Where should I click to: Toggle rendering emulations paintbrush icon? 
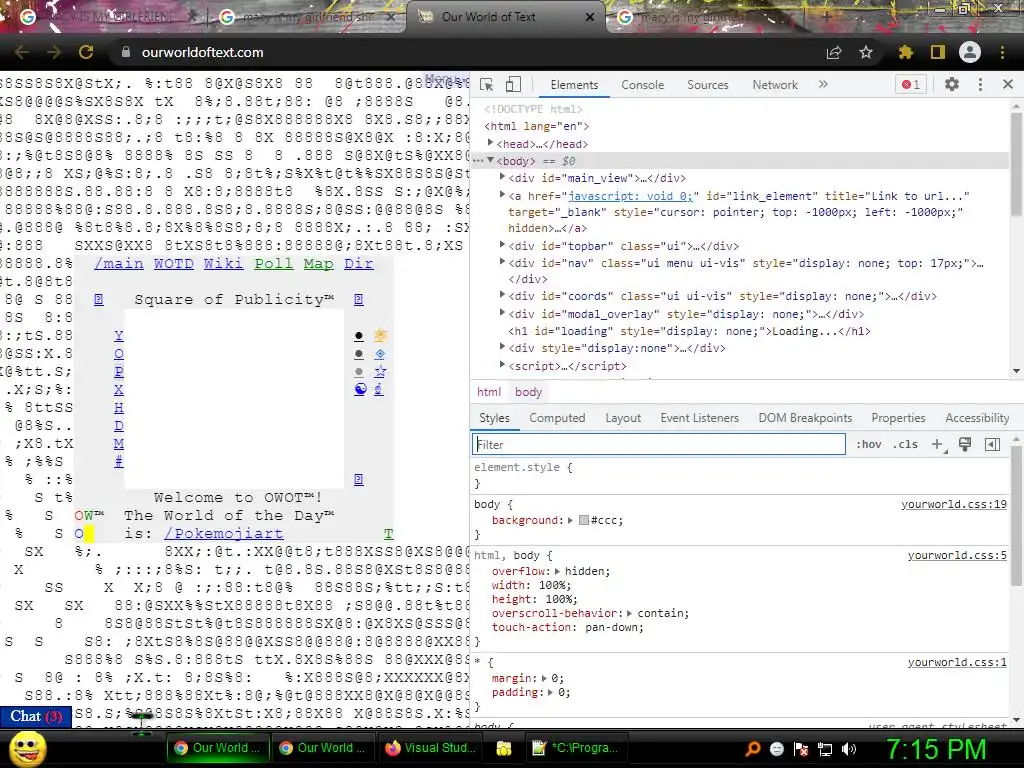coord(965,444)
